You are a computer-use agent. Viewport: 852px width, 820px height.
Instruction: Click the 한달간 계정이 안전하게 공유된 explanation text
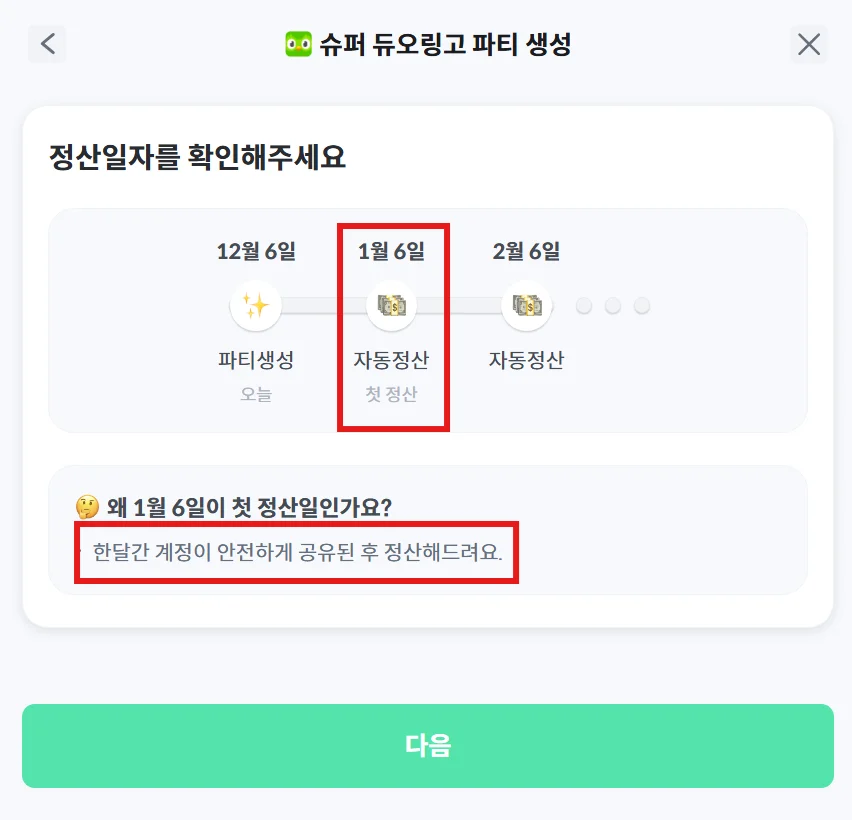click(x=297, y=551)
